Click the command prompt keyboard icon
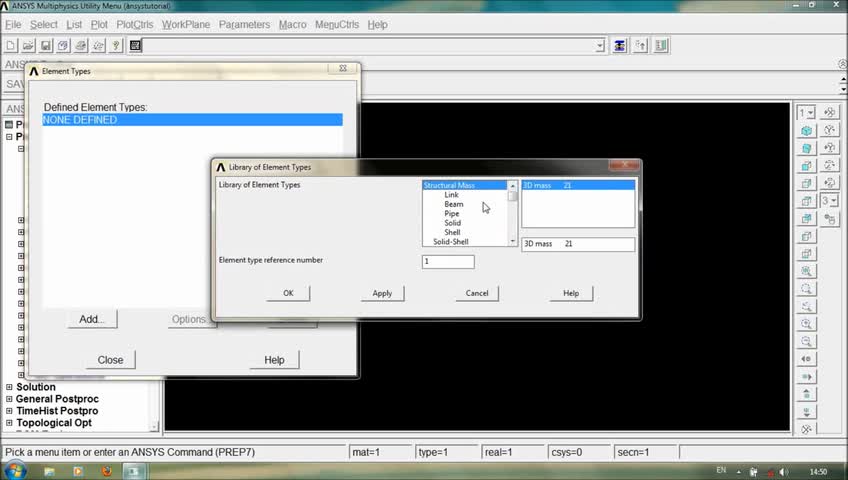Screen dimensions: 848x480 pos(135,46)
